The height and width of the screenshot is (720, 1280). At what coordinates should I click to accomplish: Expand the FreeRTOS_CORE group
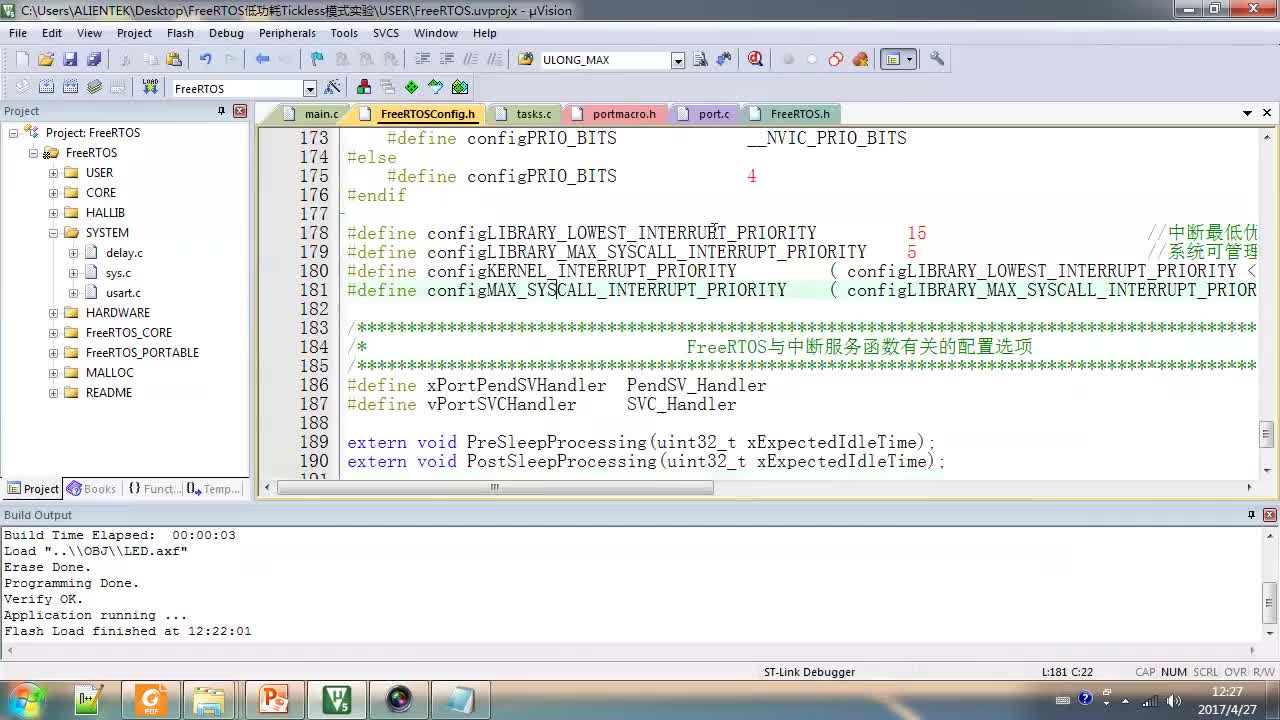pyautogui.click(x=53, y=332)
